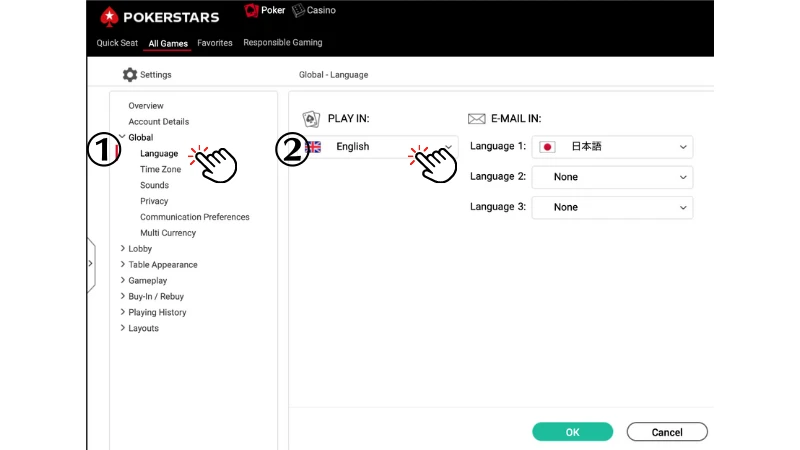Click the Settings gear icon
Image resolution: width=800 pixels, height=450 pixels.
(x=130, y=74)
